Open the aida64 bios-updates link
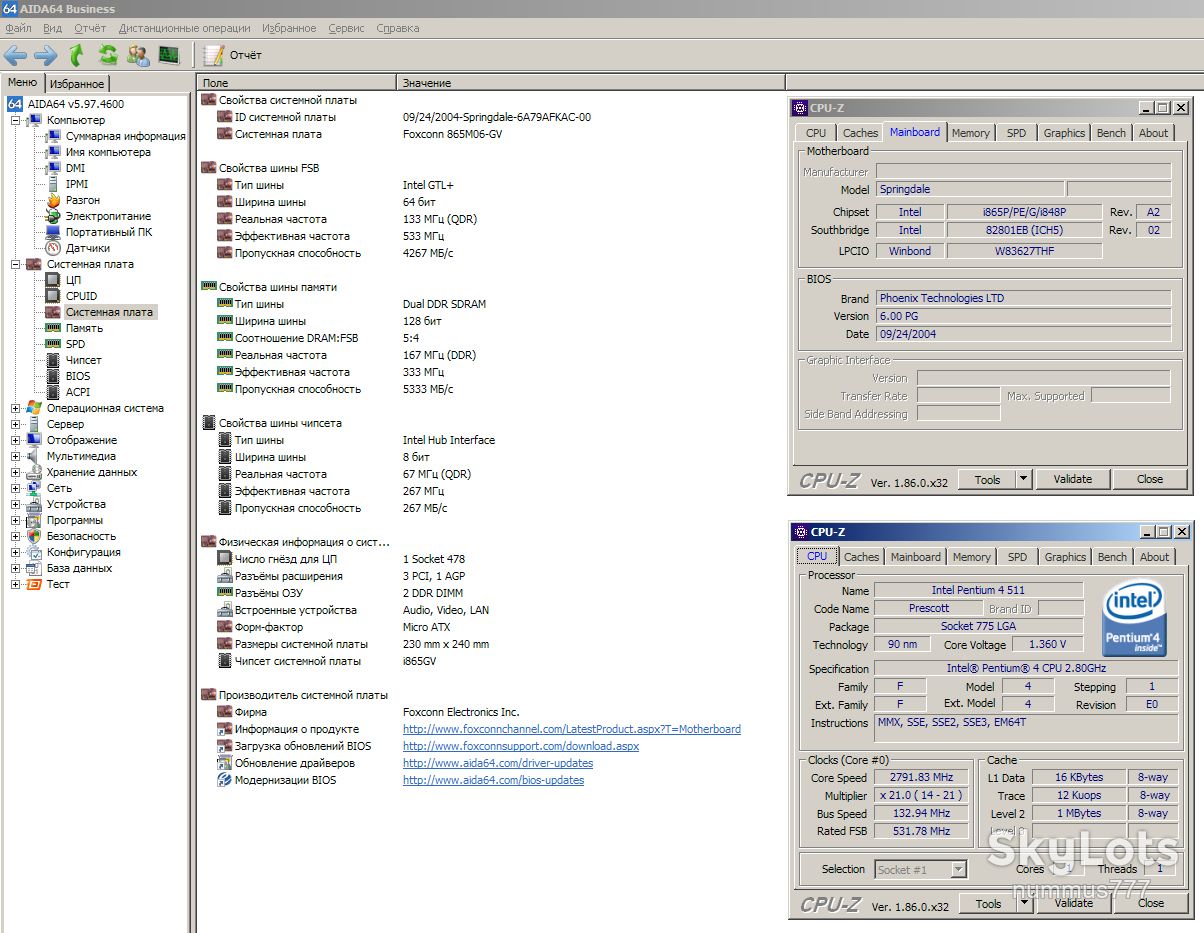The height and width of the screenshot is (933, 1204). pyautogui.click(x=493, y=780)
